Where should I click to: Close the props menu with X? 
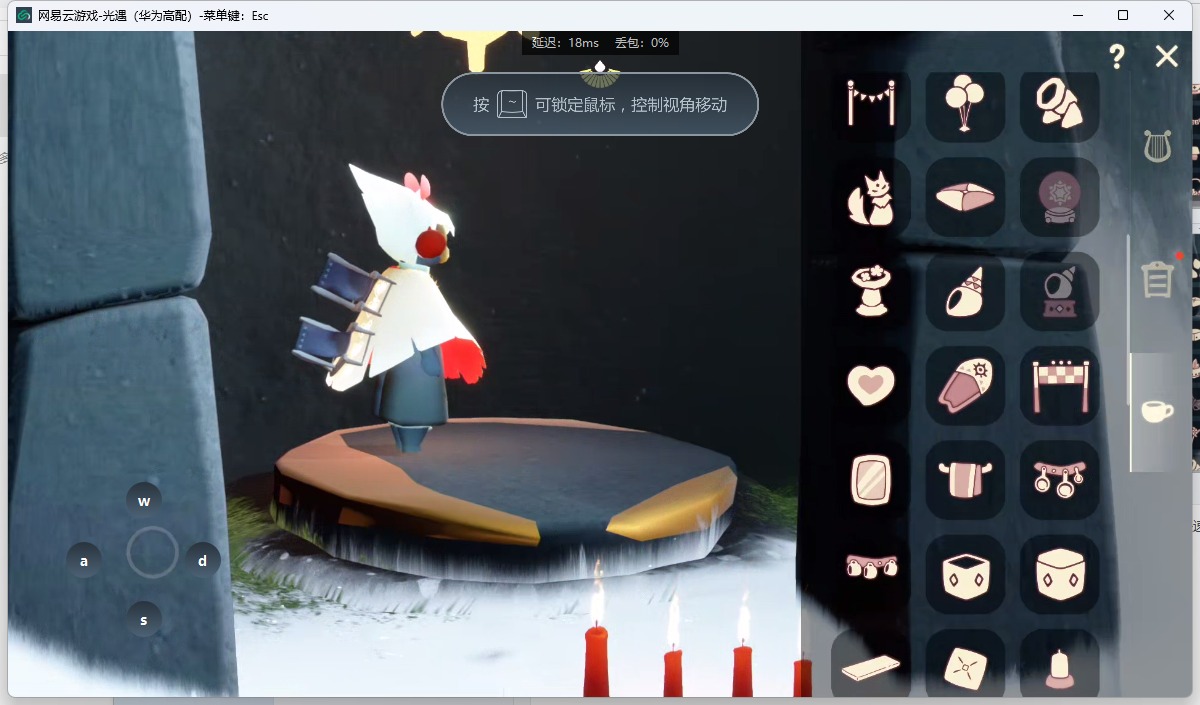click(x=1166, y=57)
